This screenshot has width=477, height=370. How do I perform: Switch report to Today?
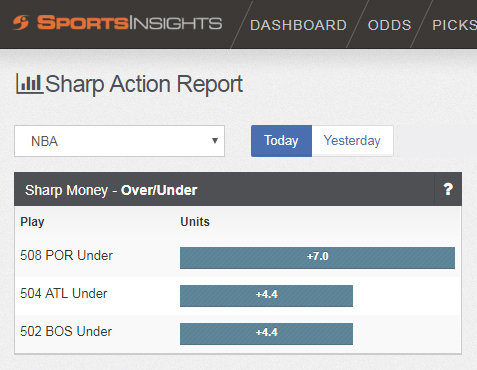[x=281, y=141]
